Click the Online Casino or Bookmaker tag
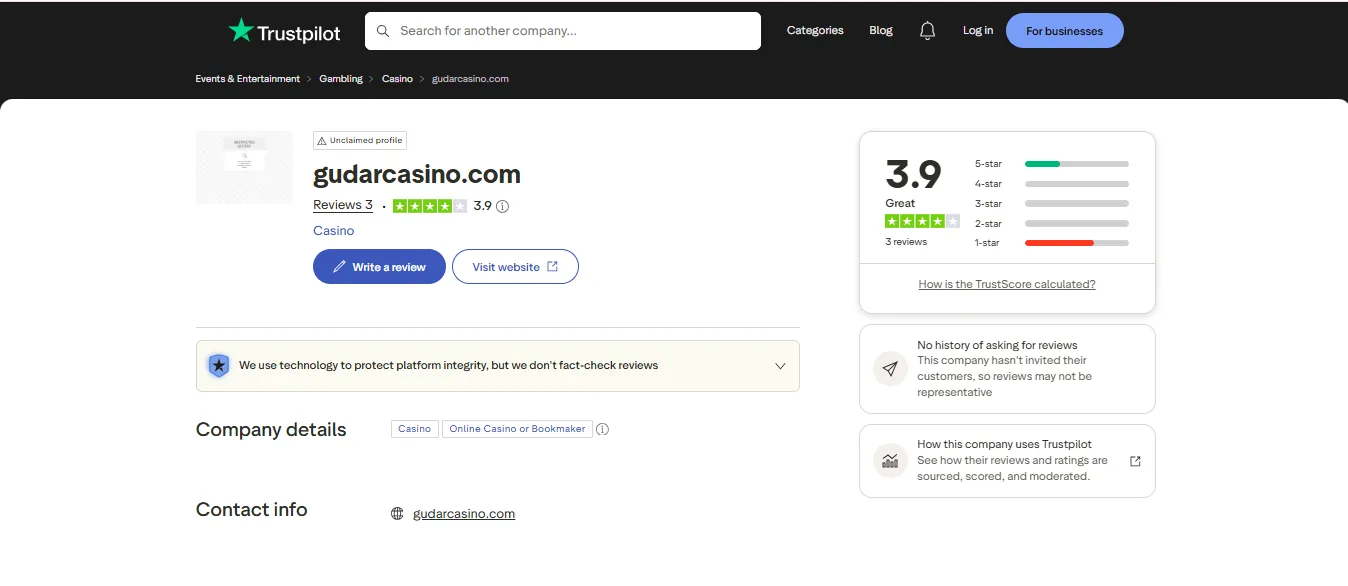The image size is (1348, 586). [517, 429]
